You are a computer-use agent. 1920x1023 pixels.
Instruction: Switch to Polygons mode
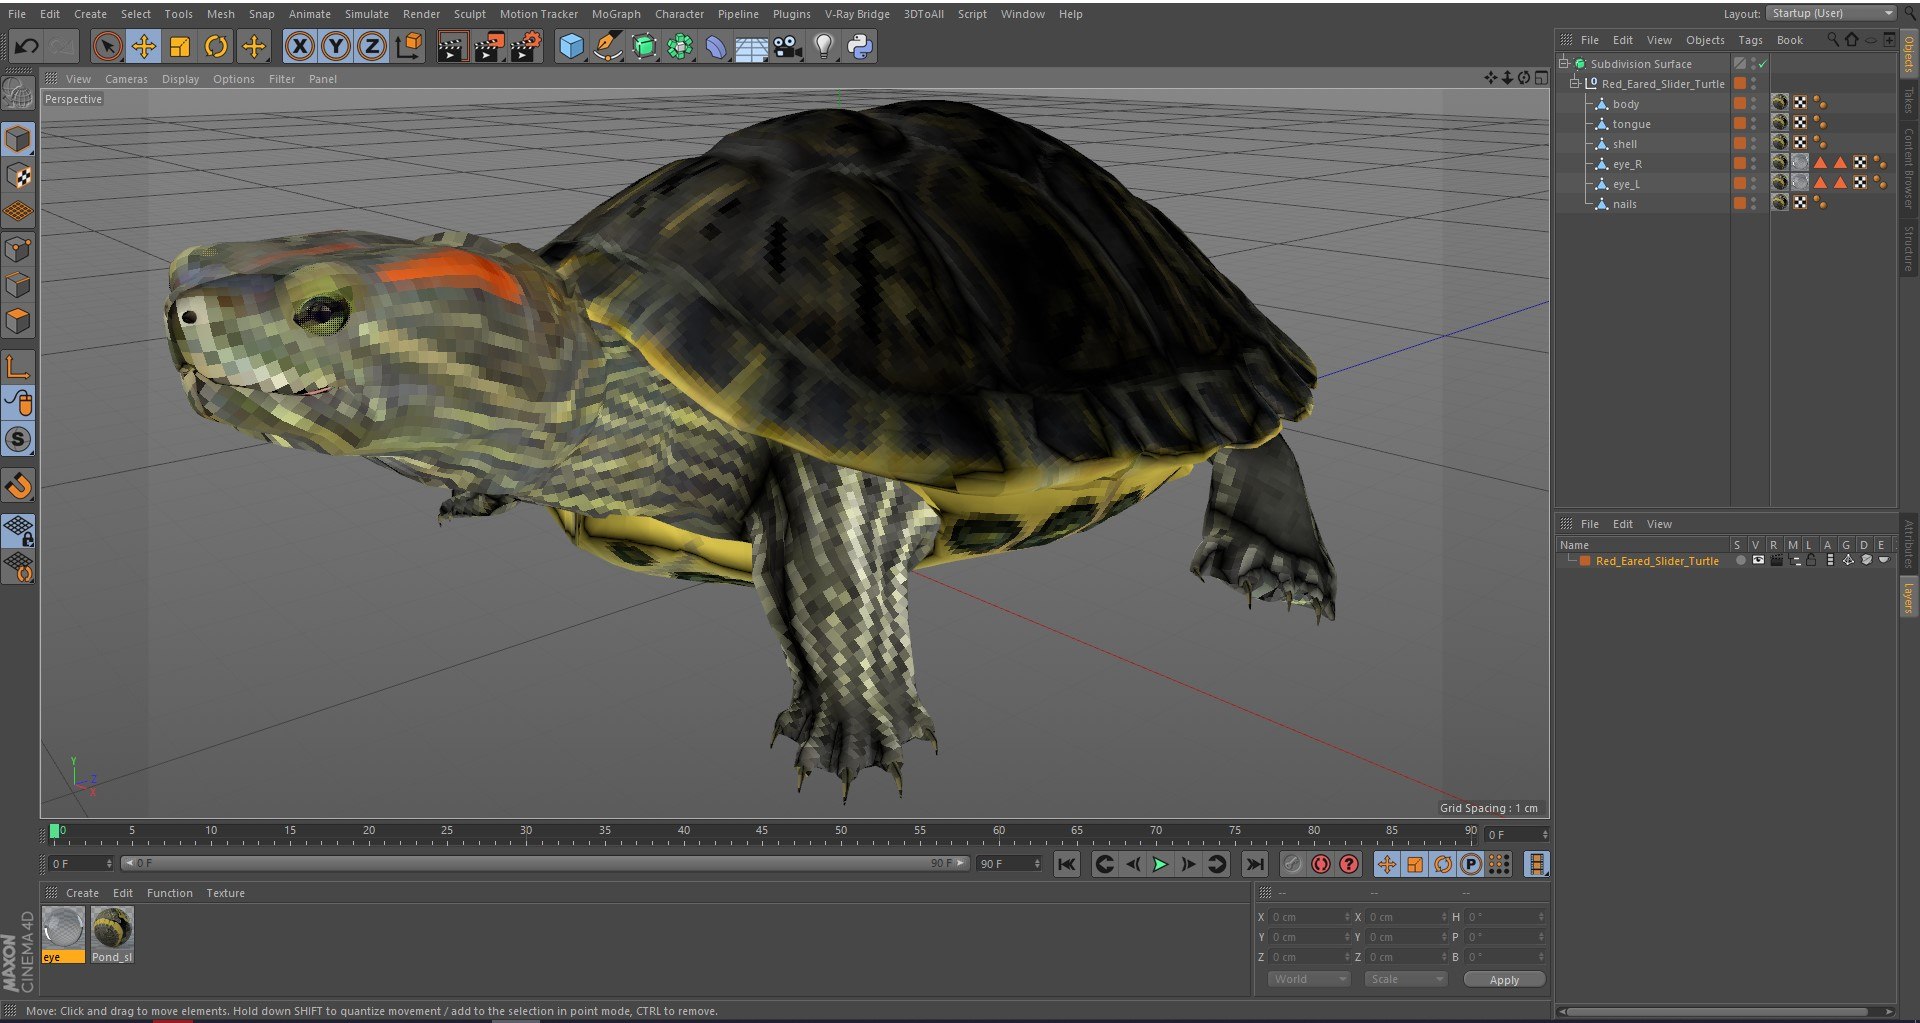pyautogui.click(x=18, y=322)
